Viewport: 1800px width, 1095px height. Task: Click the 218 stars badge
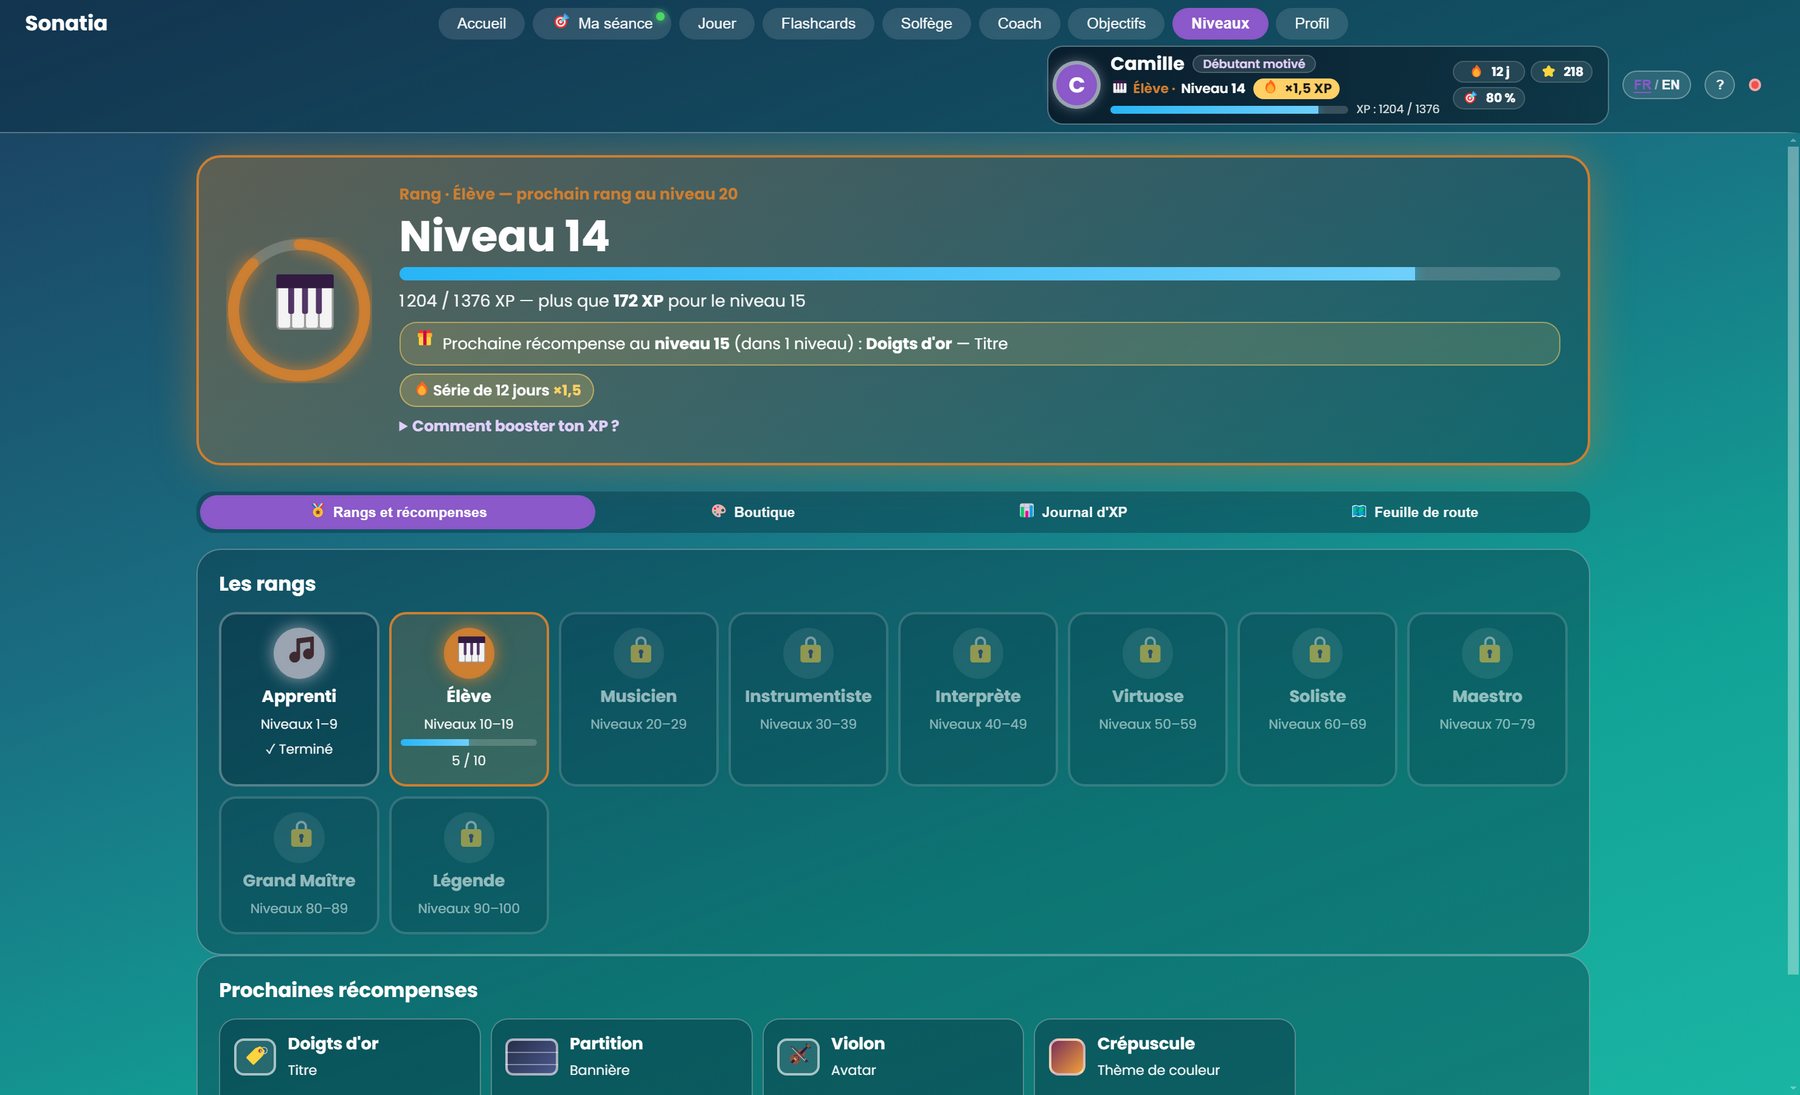(x=1562, y=71)
